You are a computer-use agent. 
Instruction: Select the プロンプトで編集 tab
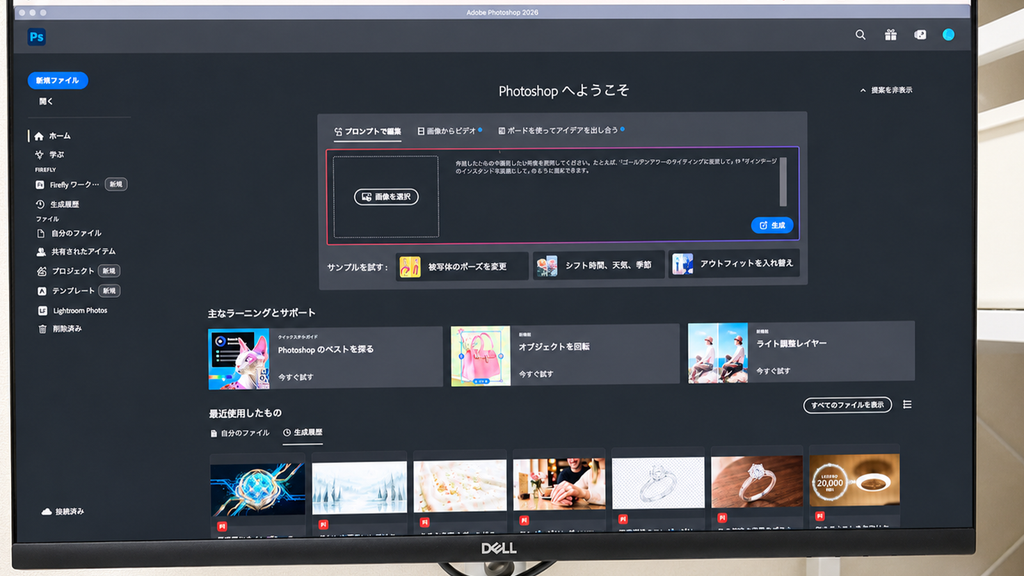coord(368,131)
